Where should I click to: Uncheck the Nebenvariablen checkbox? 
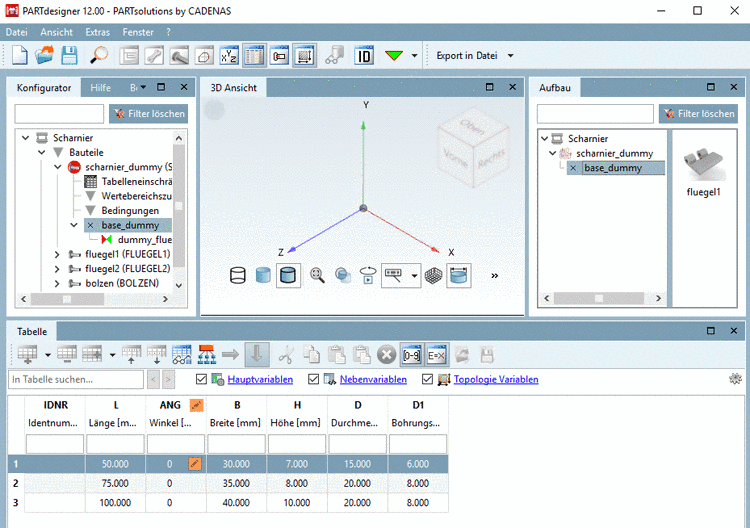point(313,379)
